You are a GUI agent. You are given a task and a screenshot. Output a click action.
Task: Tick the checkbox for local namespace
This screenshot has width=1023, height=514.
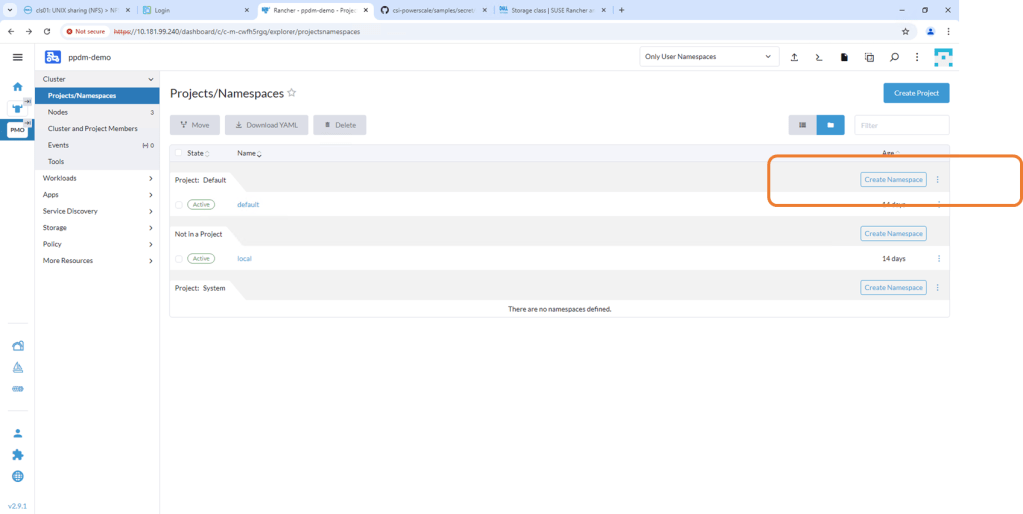[179, 259]
